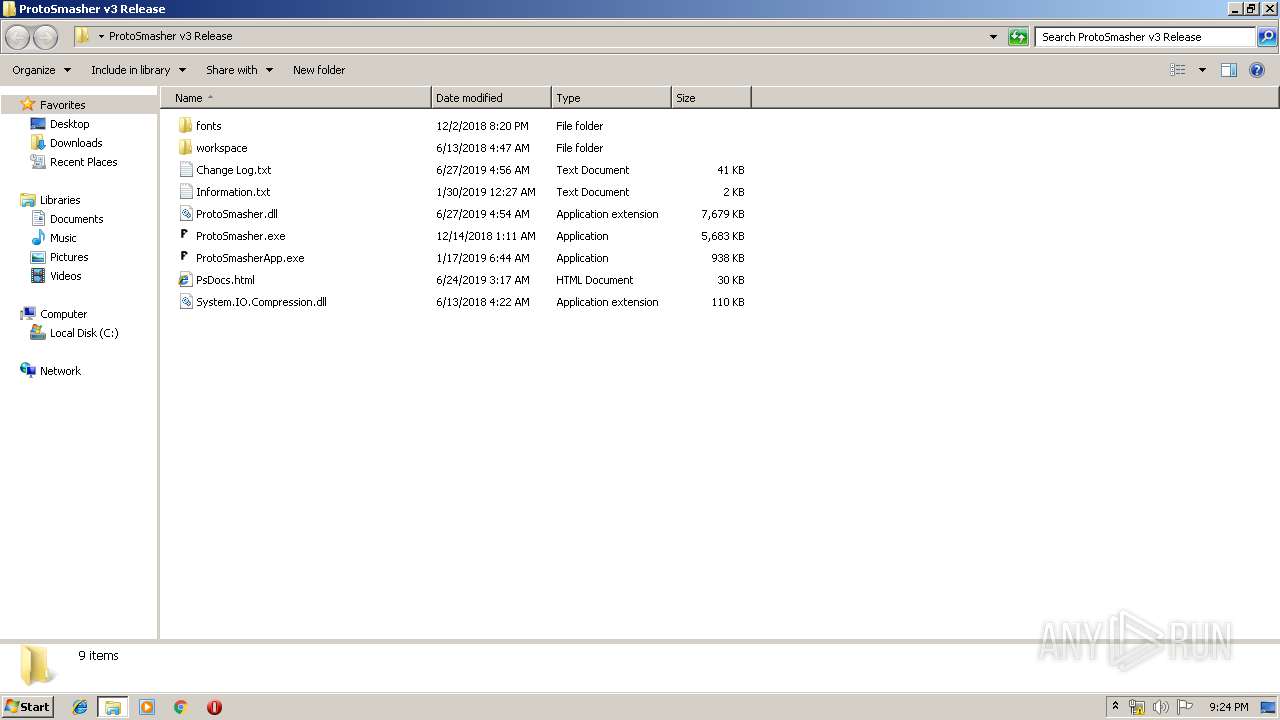
Task: Select the System.IO.Compression.dll file icon
Action: pos(185,302)
